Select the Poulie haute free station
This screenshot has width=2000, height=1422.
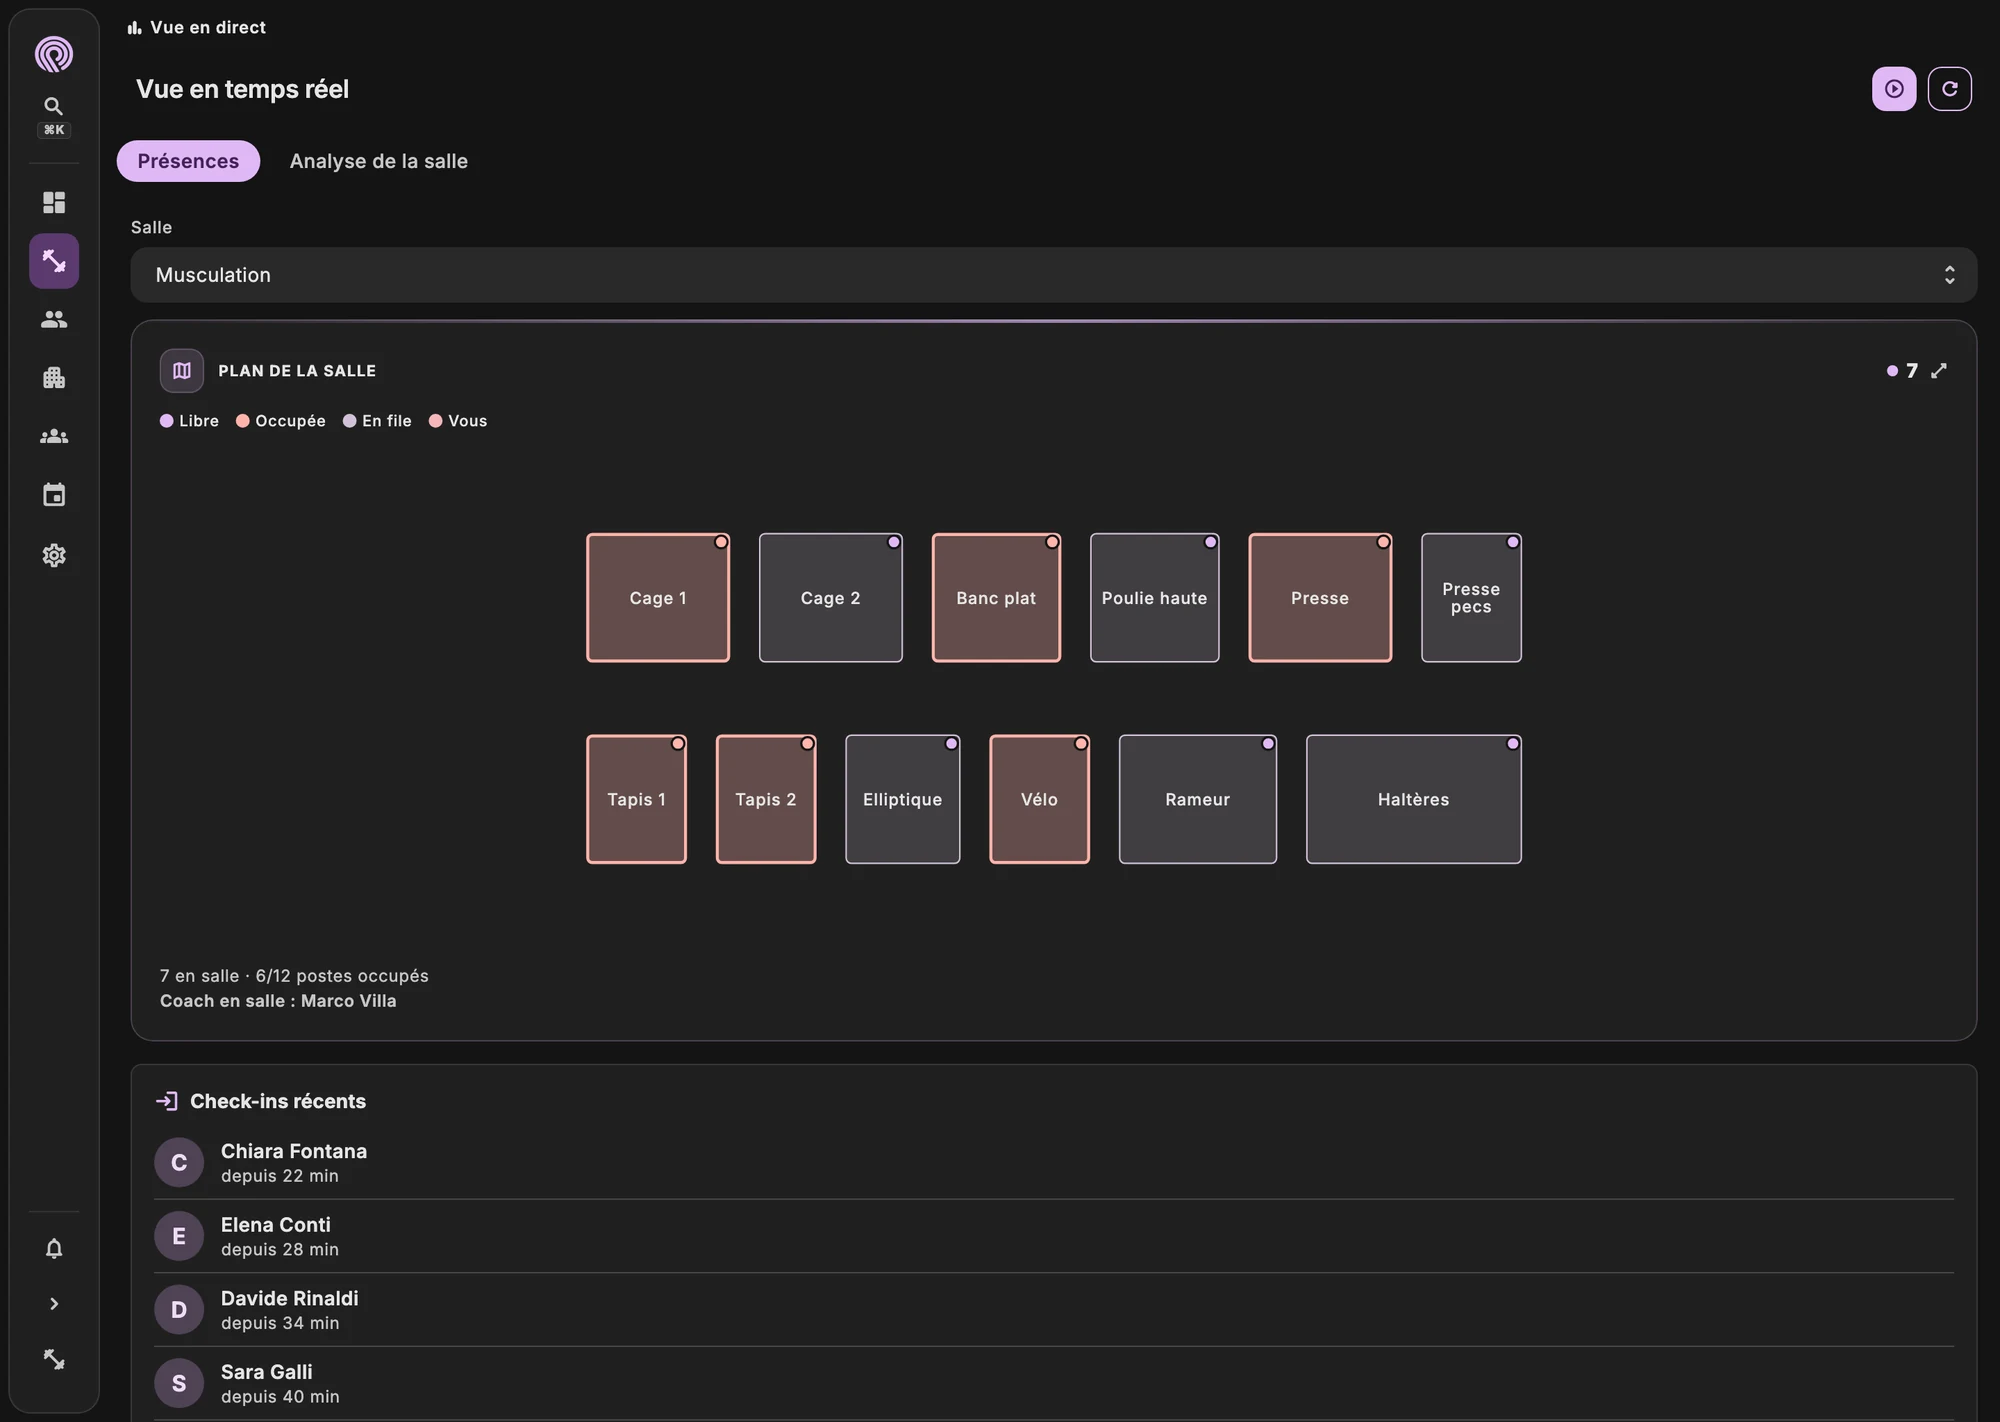coord(1154,598)
